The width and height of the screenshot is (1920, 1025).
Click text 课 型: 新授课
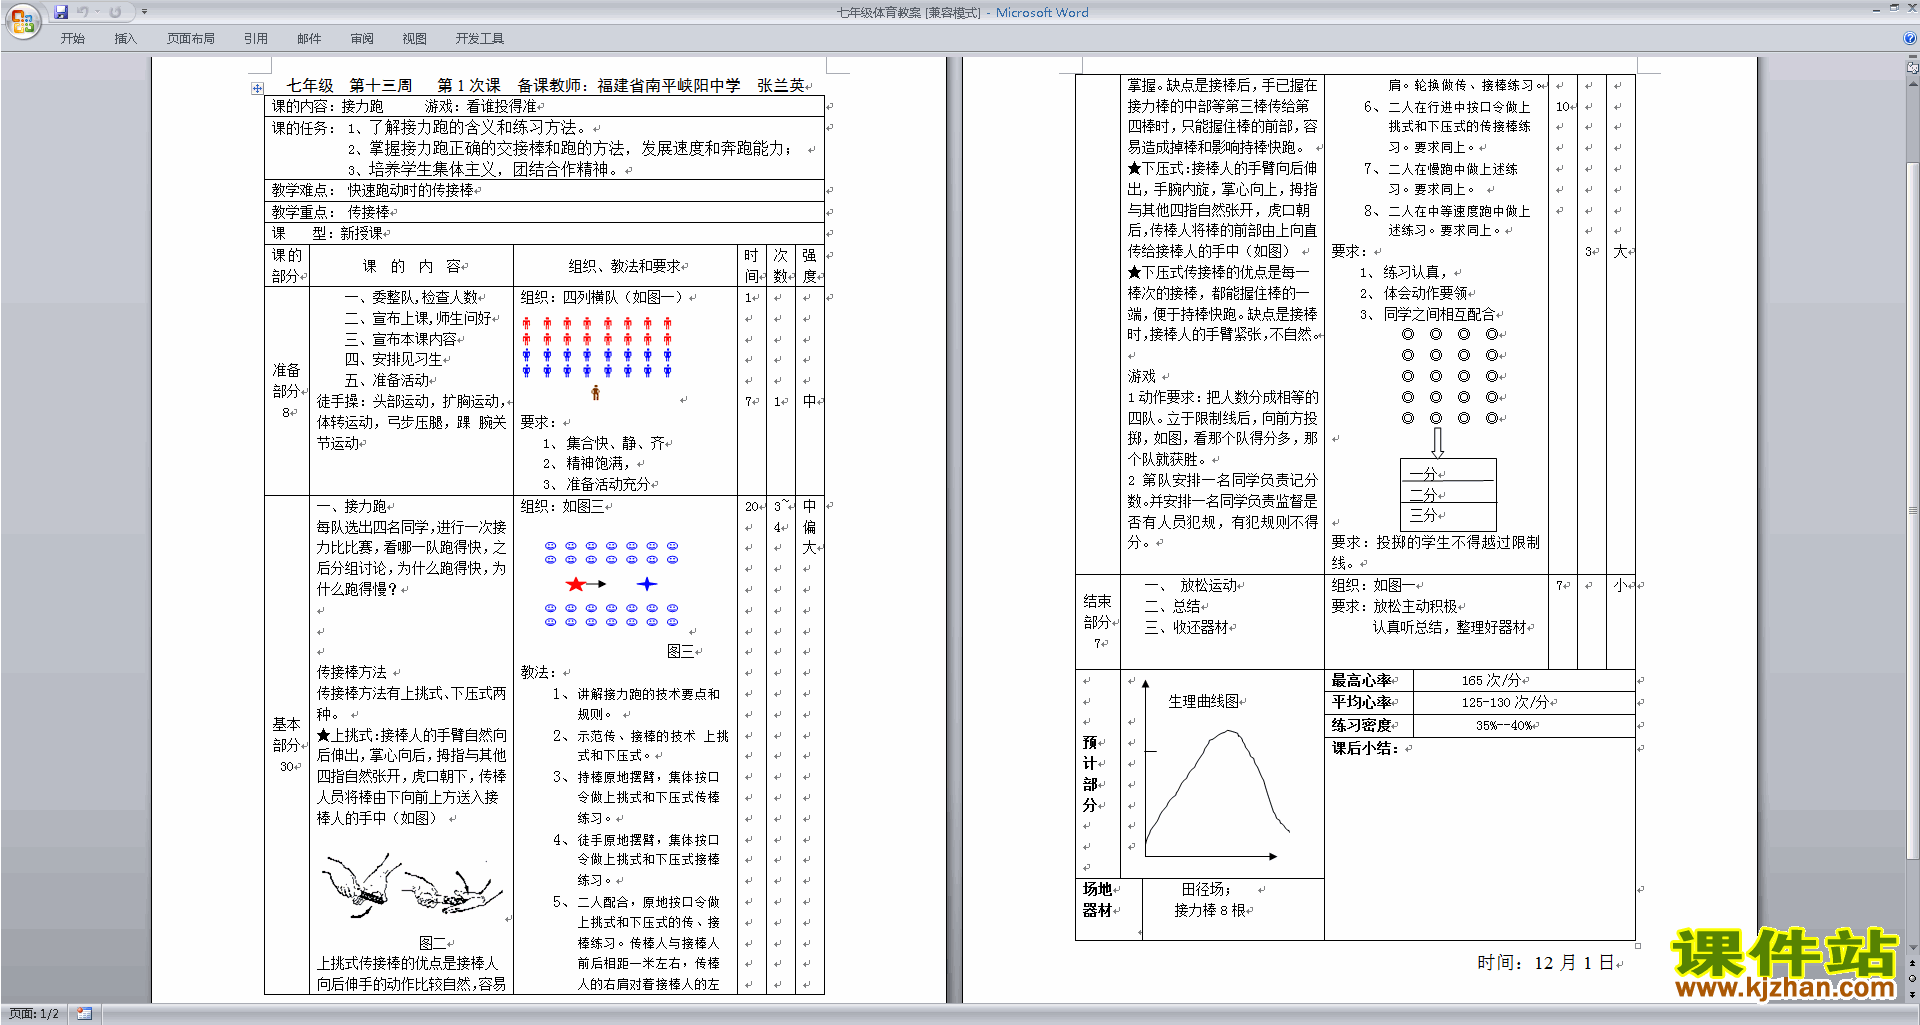tap(328, 233)
